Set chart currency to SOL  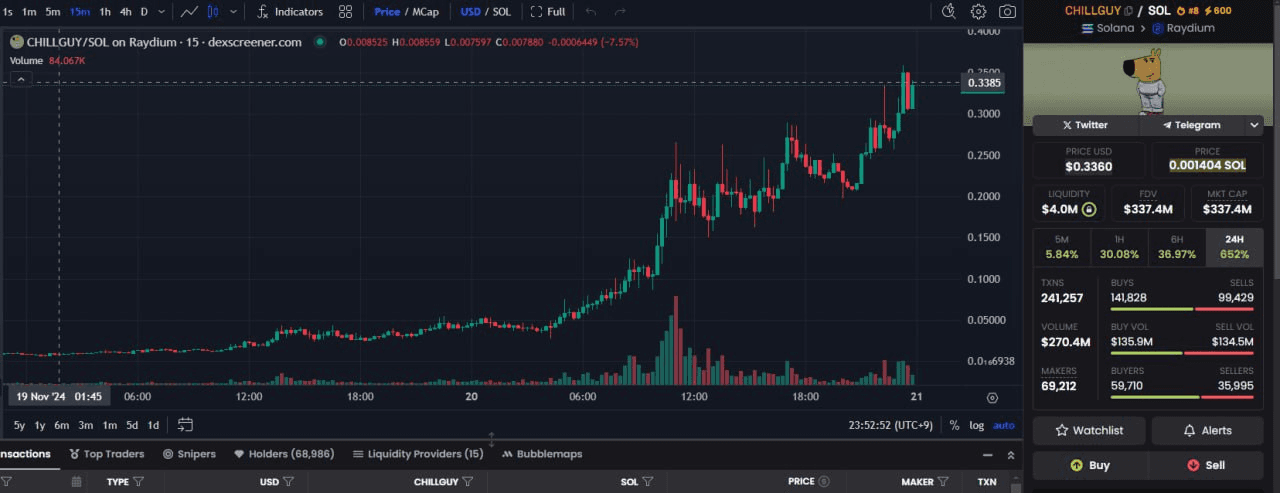tap(502, 12)
